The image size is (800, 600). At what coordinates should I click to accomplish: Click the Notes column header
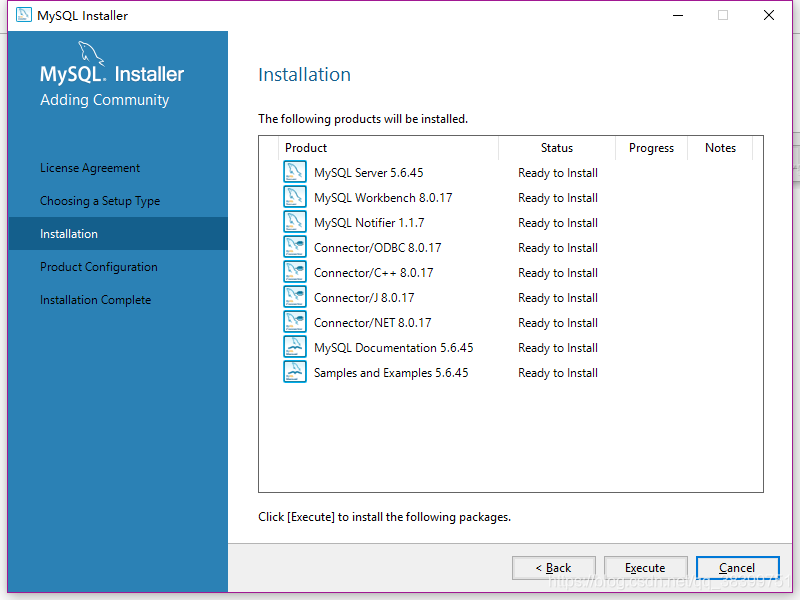click(x=720, y=148)
